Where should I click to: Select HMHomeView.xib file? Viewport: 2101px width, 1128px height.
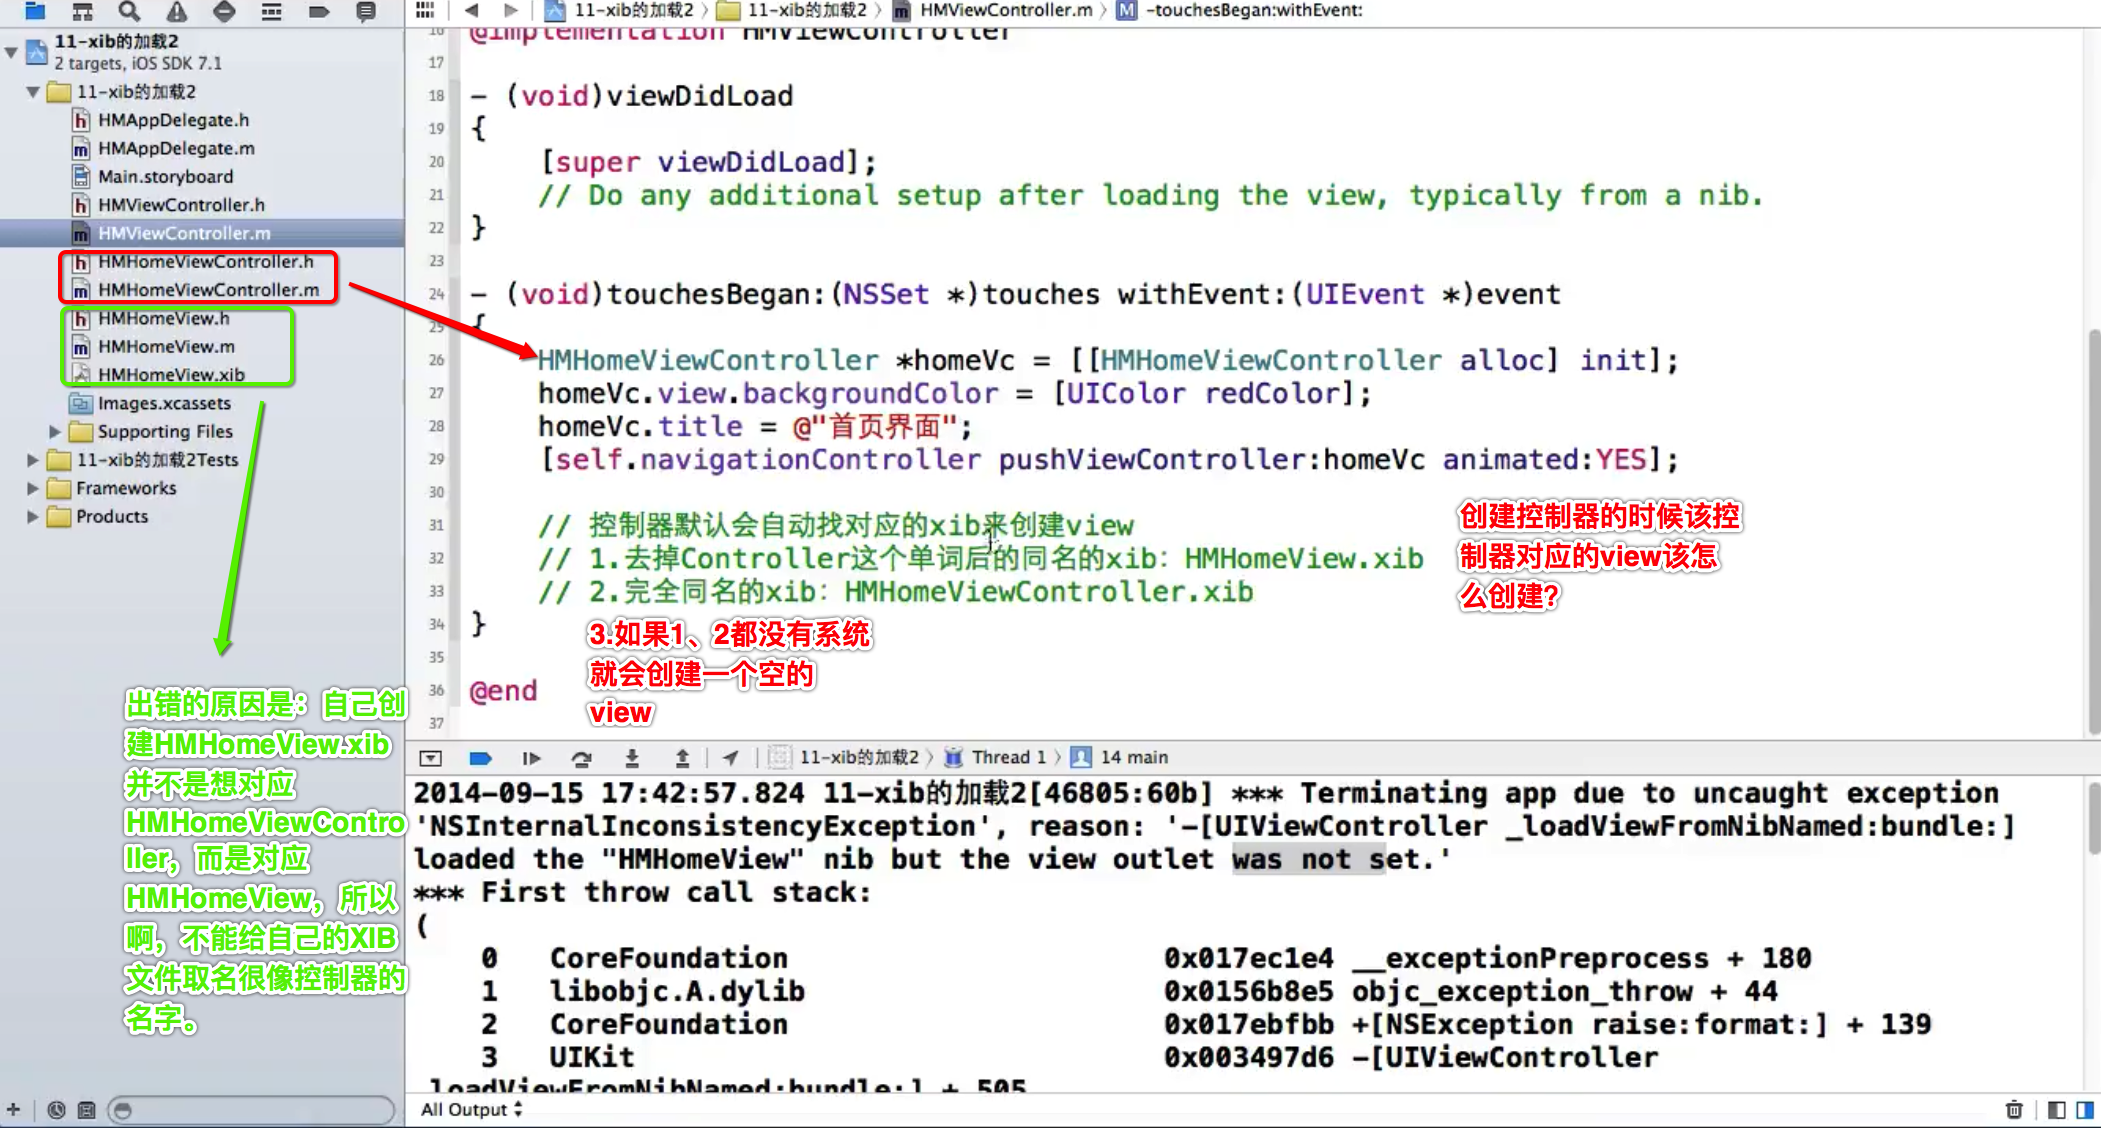pyautogui.click(x=171, y=374)
